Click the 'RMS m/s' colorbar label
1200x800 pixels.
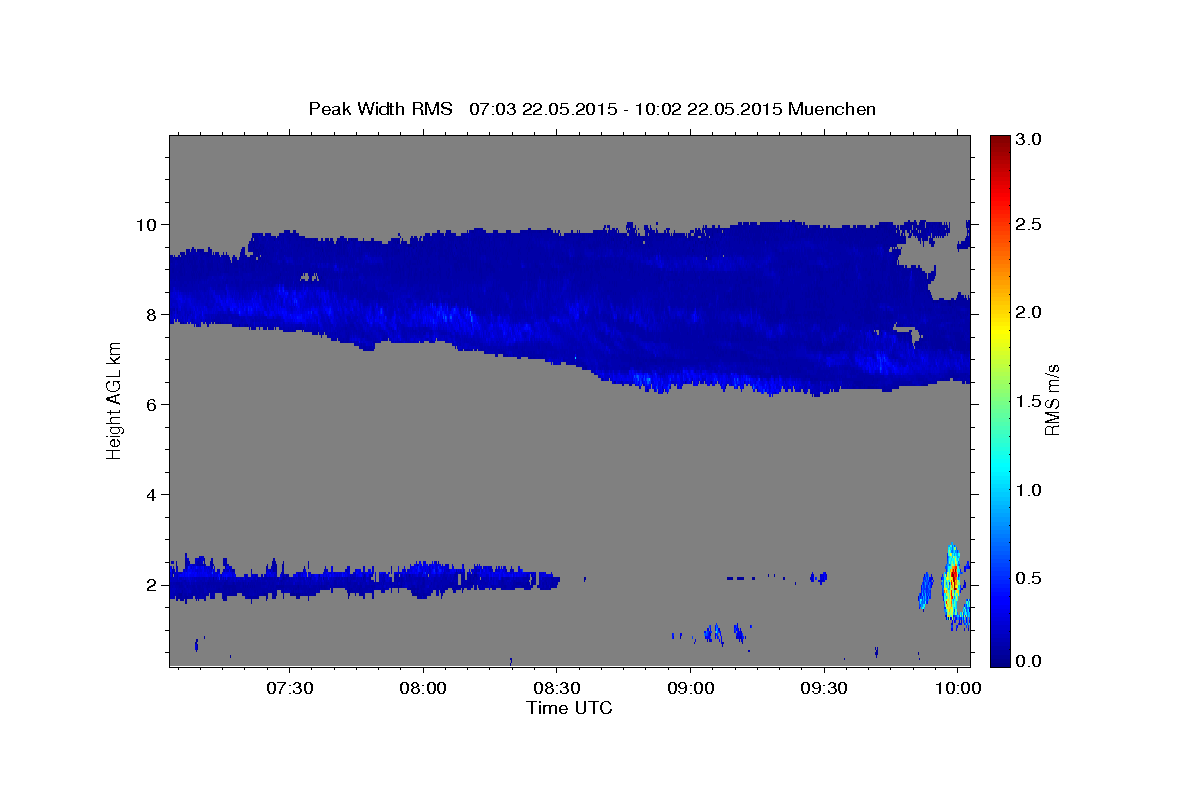pos(1052,400)
